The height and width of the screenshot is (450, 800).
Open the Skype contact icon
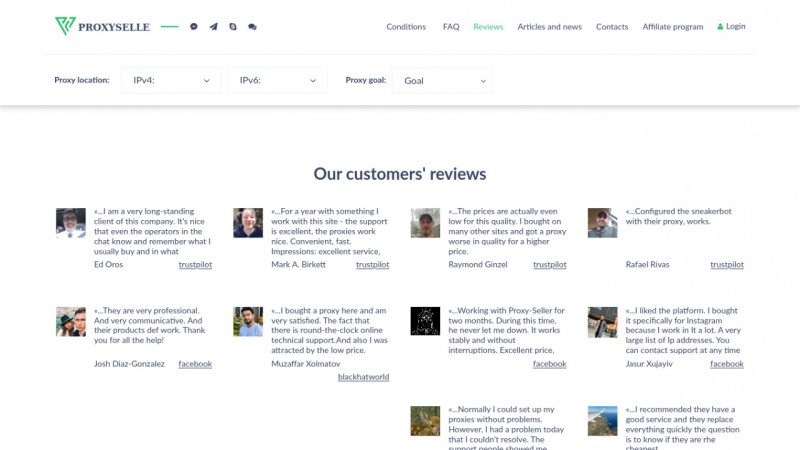click(x=233, y=27)
